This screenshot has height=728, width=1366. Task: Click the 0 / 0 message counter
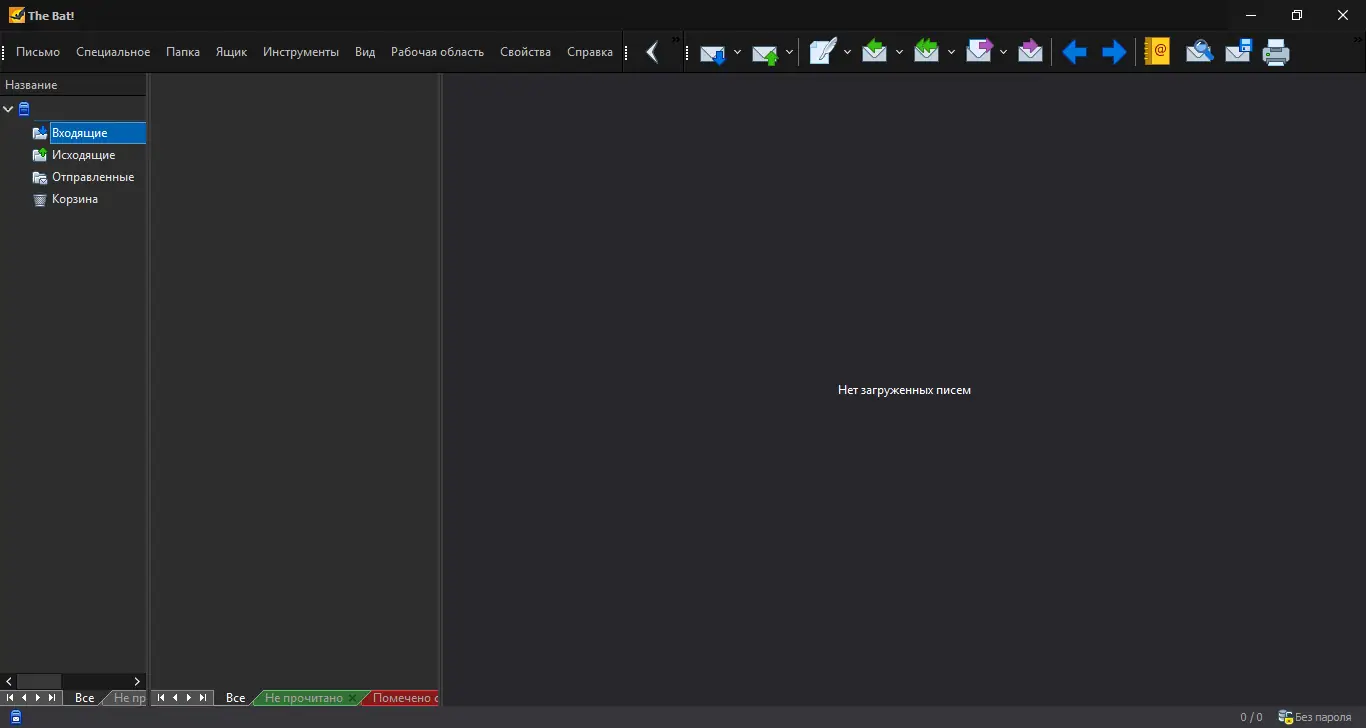coord(1251,717)
